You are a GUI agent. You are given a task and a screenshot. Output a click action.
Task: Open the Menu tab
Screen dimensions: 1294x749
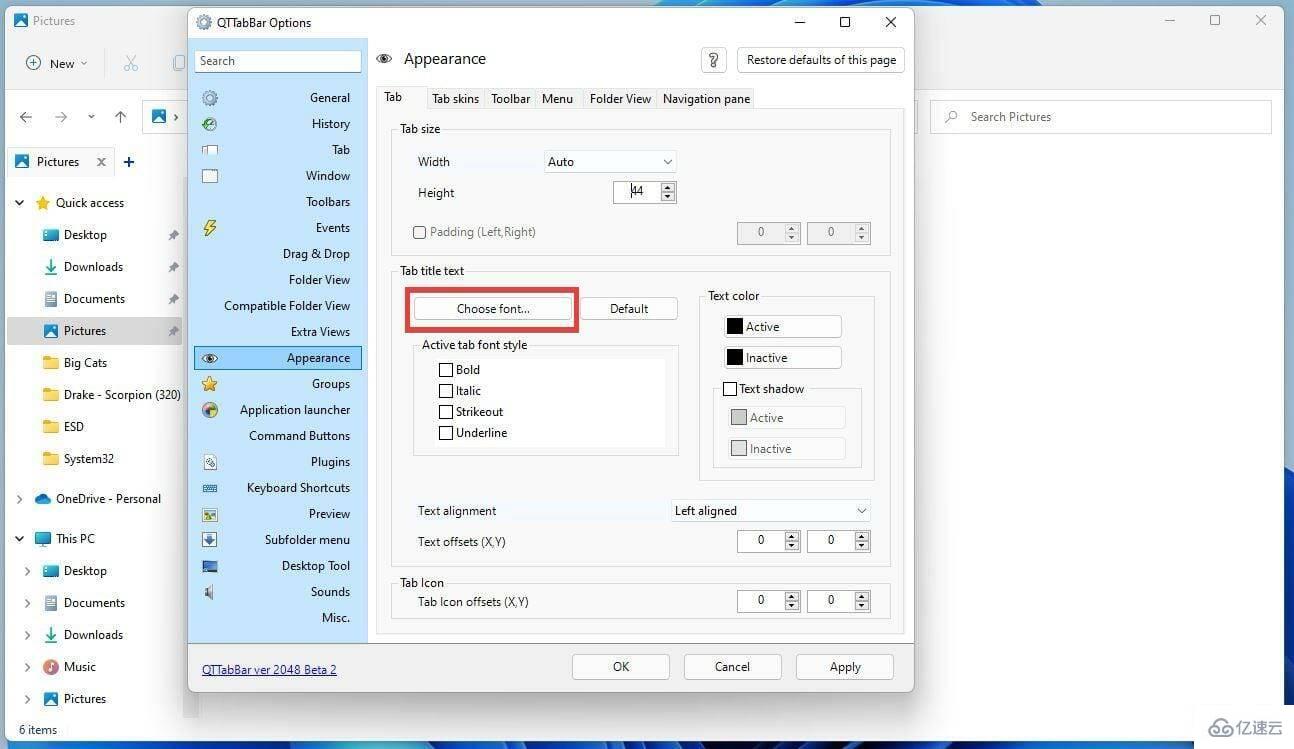557,99
